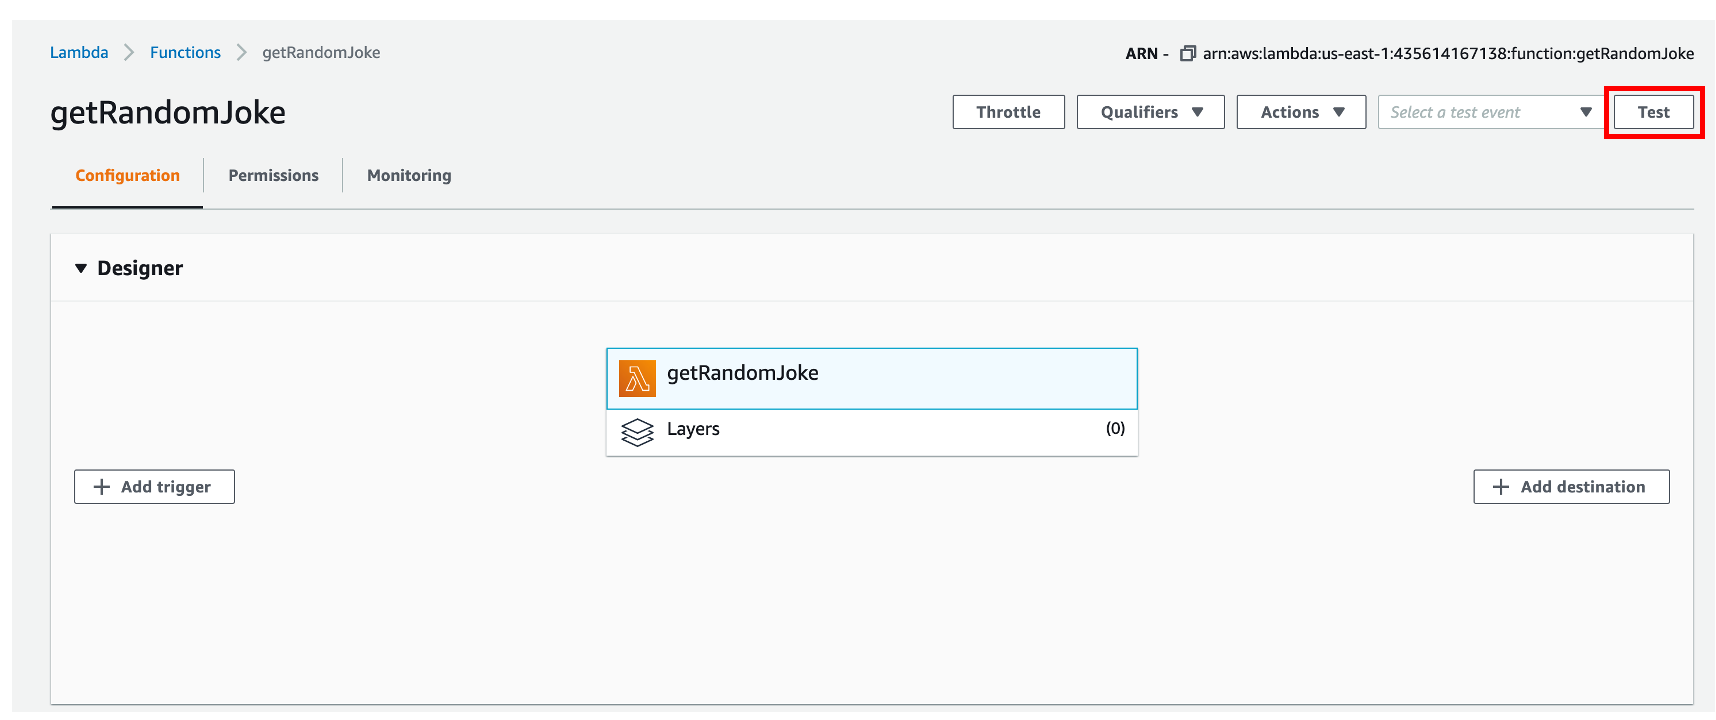The image size is (1716, 720).
Task: Click the Add destination button
Action: click(1570, 487)
